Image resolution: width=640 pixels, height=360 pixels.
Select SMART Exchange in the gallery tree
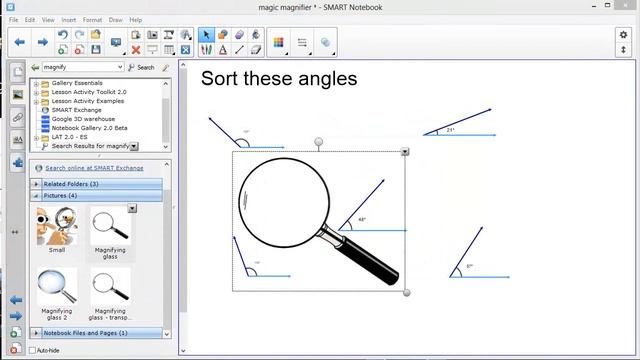point(76,110)
